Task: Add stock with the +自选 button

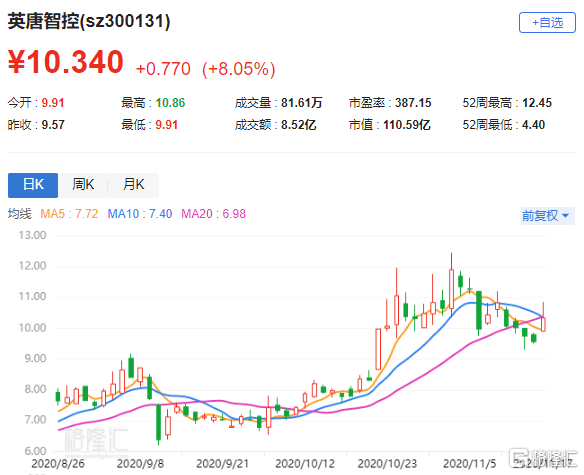Action: [x=547, y=23]
